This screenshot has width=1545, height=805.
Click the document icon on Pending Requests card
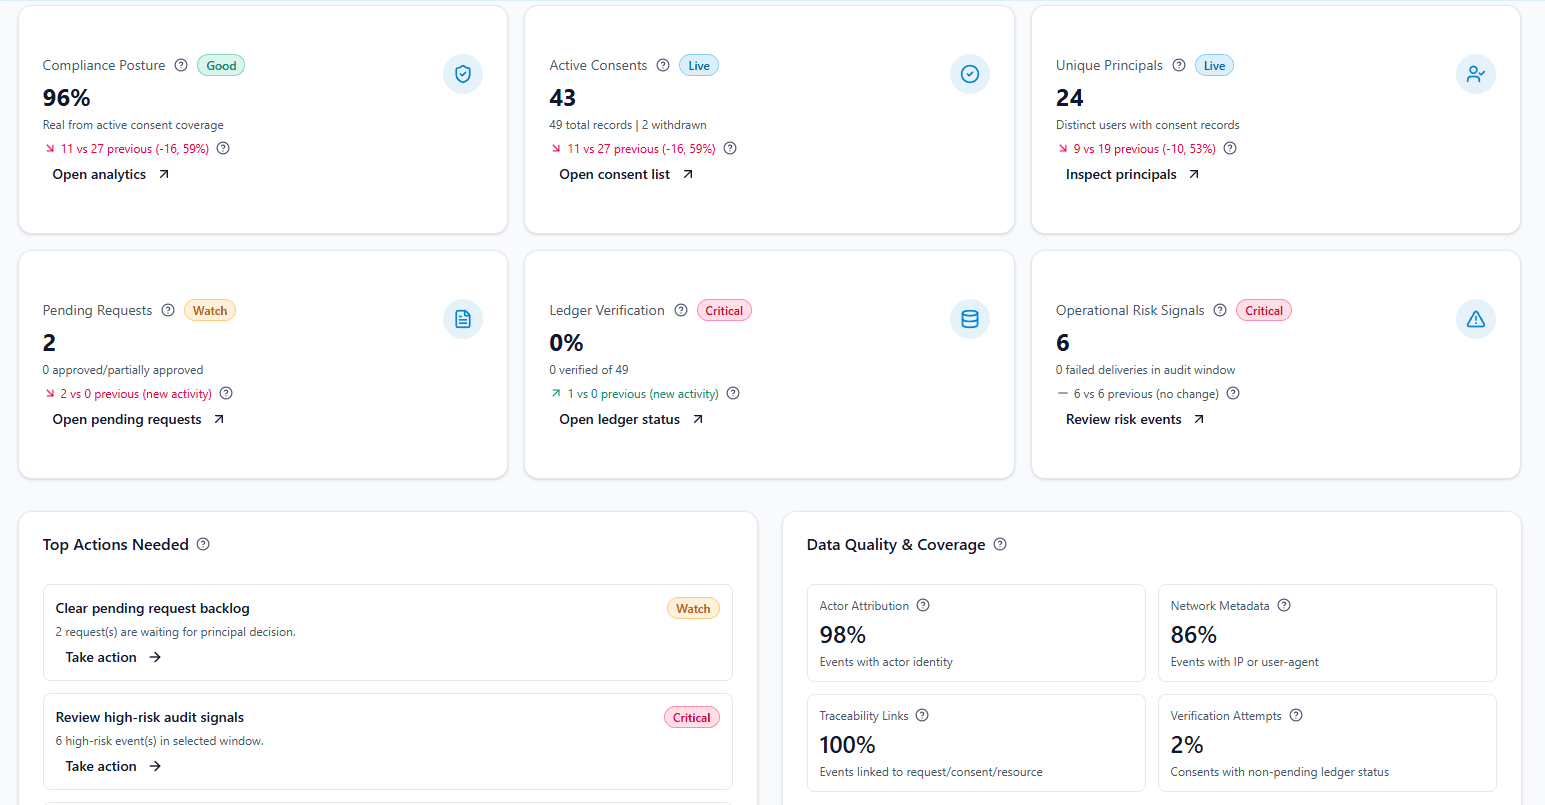pyautogui.click(x=463, y=319)
